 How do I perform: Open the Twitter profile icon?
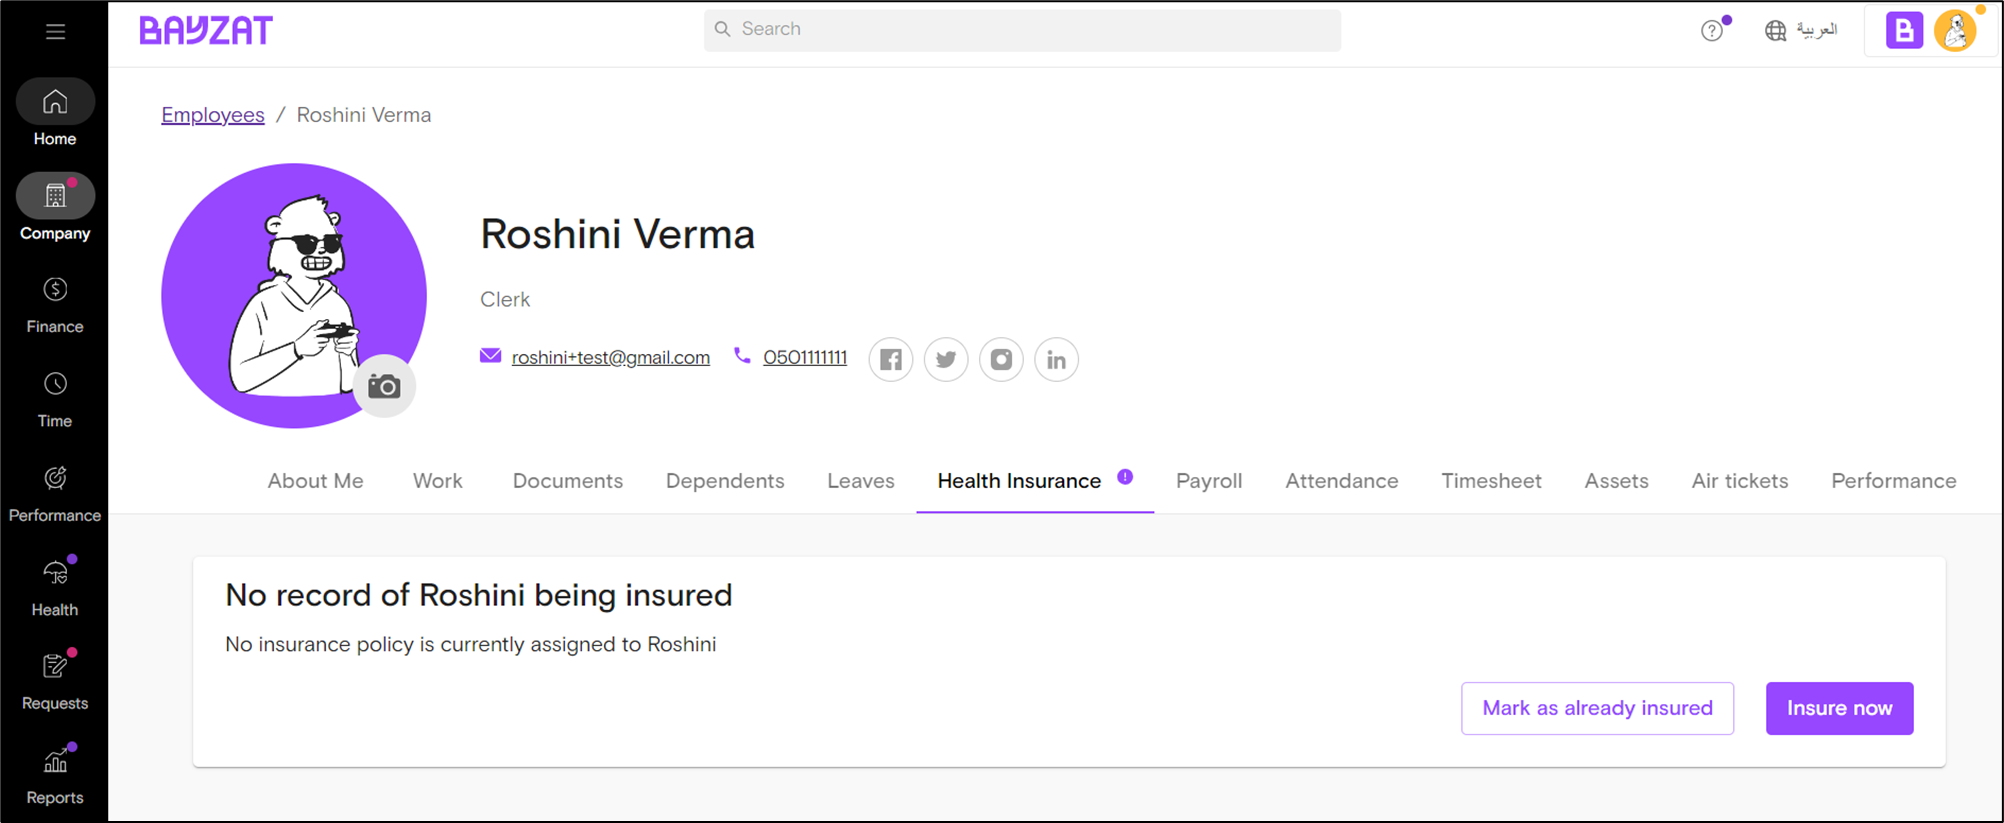click(946, 359)
